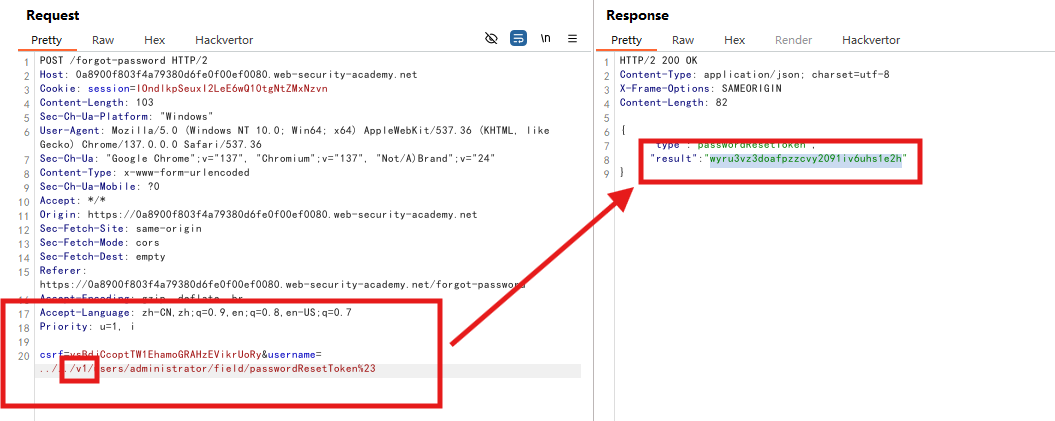The height and width of the screenshot is (421, 1055).
Task: Click the Sec-Fetch-Mode cors line
Action: (102, 243)
